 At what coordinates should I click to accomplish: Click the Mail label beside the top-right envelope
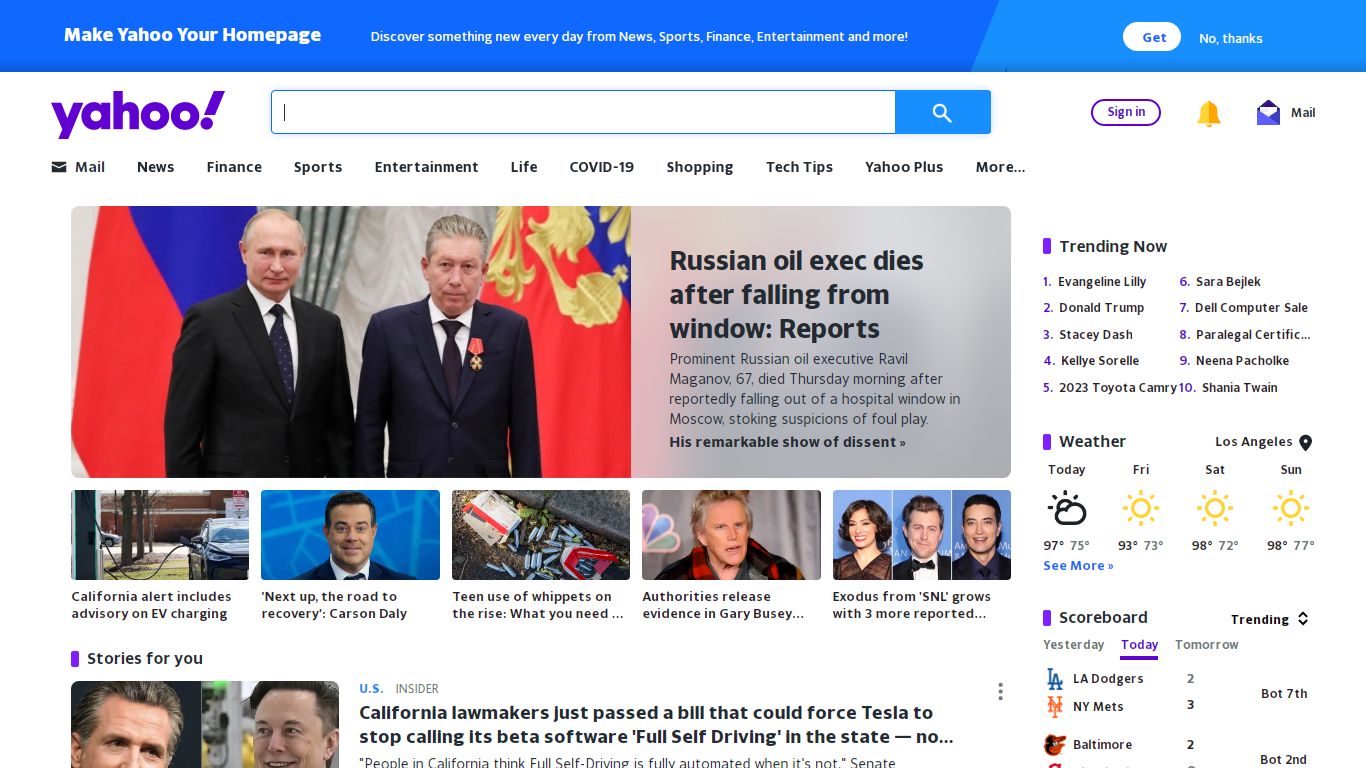click(x=1303, y=113)
